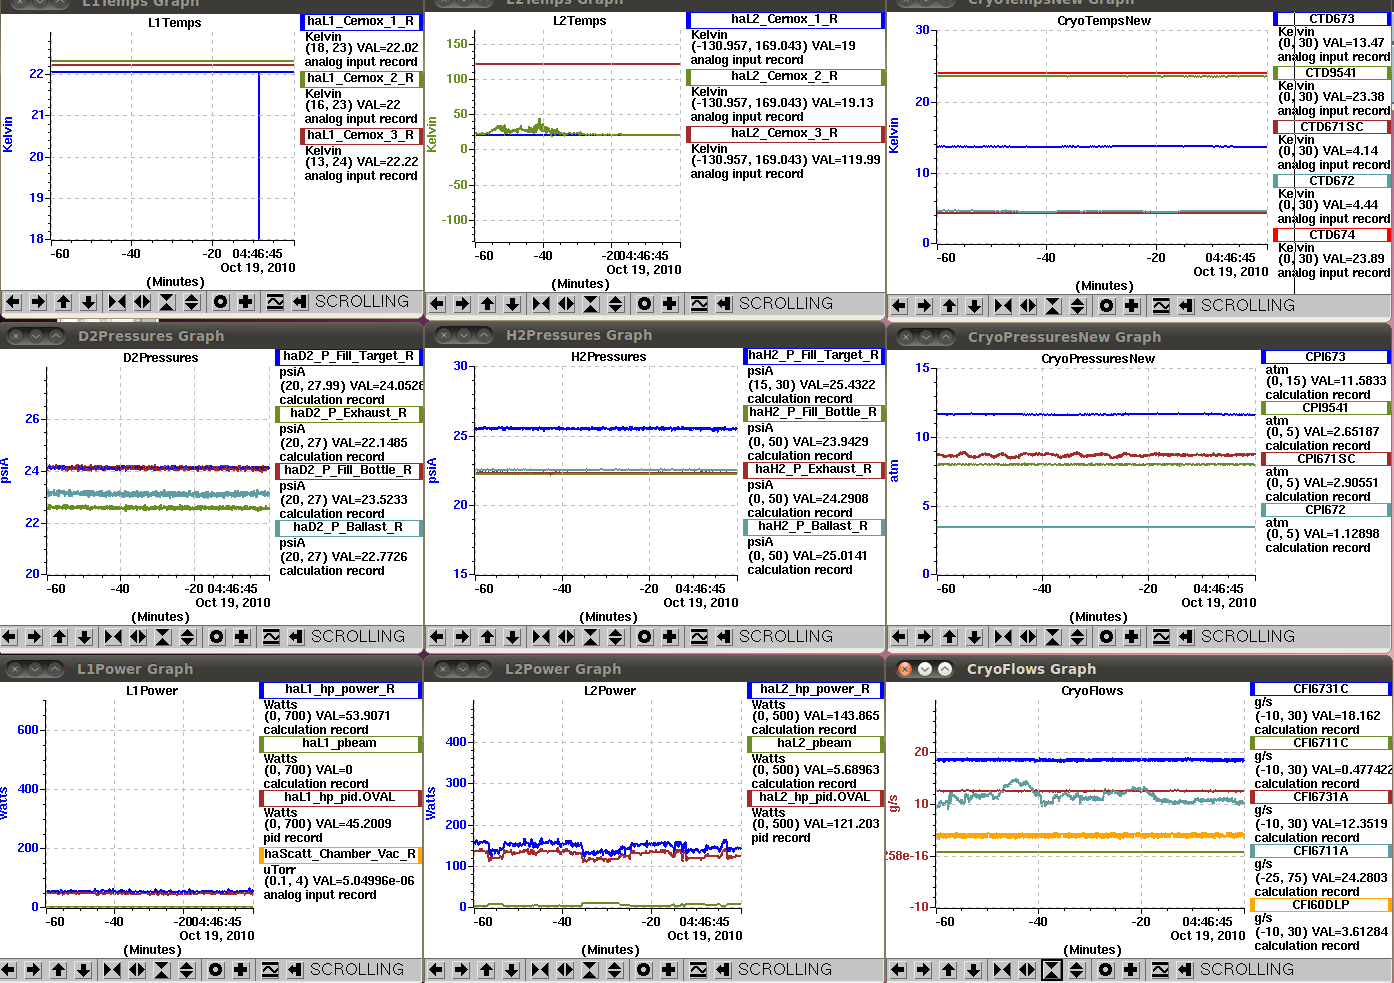Select the haL1_Cernox_1_R legend entry
This screenshot has height=983, width=1394.
pos(361,21)
